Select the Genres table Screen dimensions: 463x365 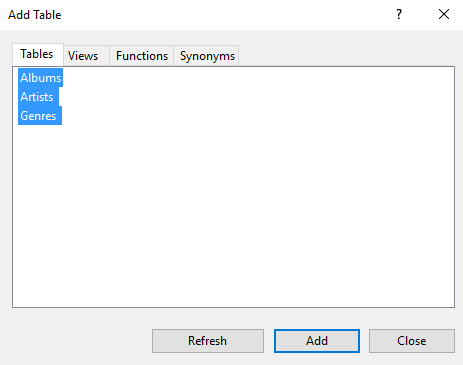(x=40, y=116)
